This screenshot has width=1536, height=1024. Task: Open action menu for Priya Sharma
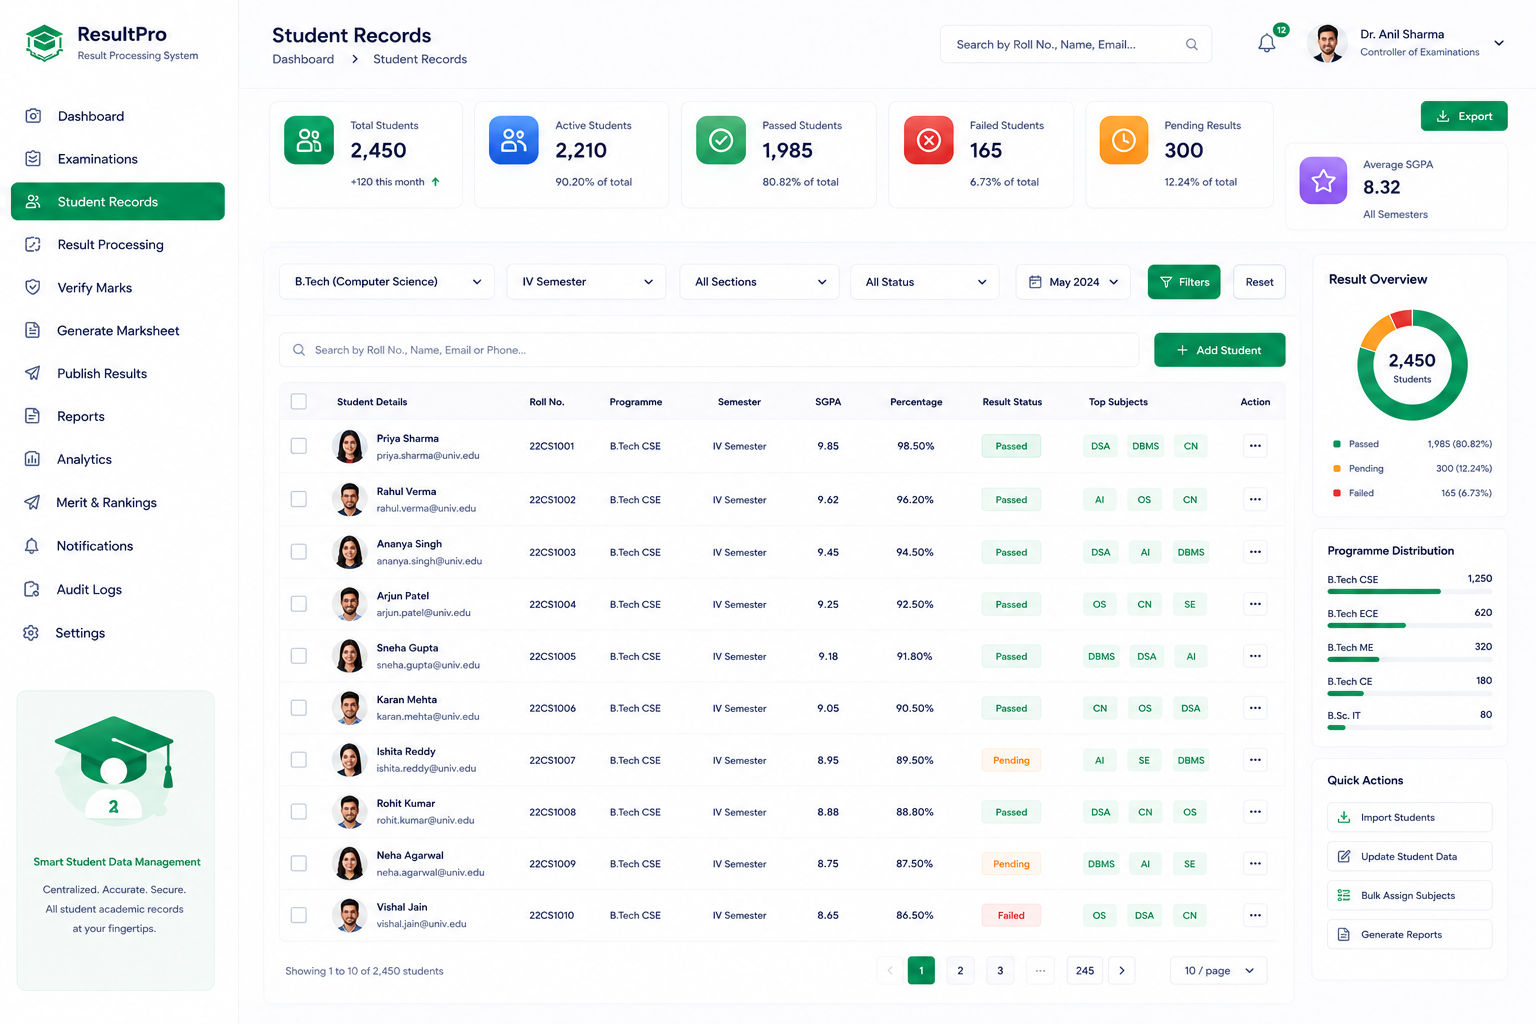tap(1255, 446)
